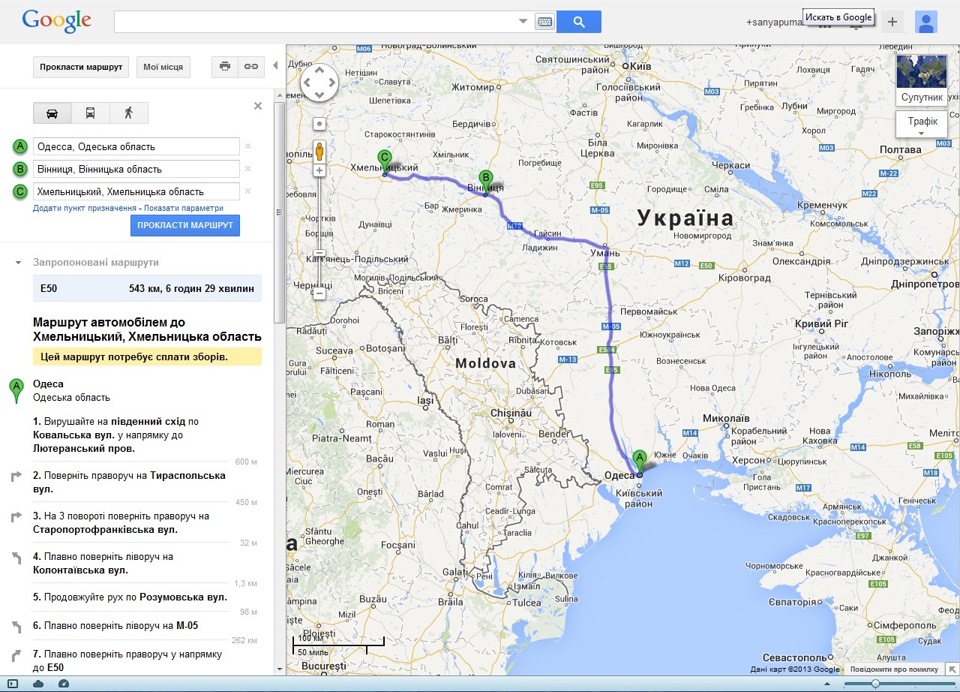Select the car travel mode
This screenshot has width=960, height=692.
[x=52, y=113]
